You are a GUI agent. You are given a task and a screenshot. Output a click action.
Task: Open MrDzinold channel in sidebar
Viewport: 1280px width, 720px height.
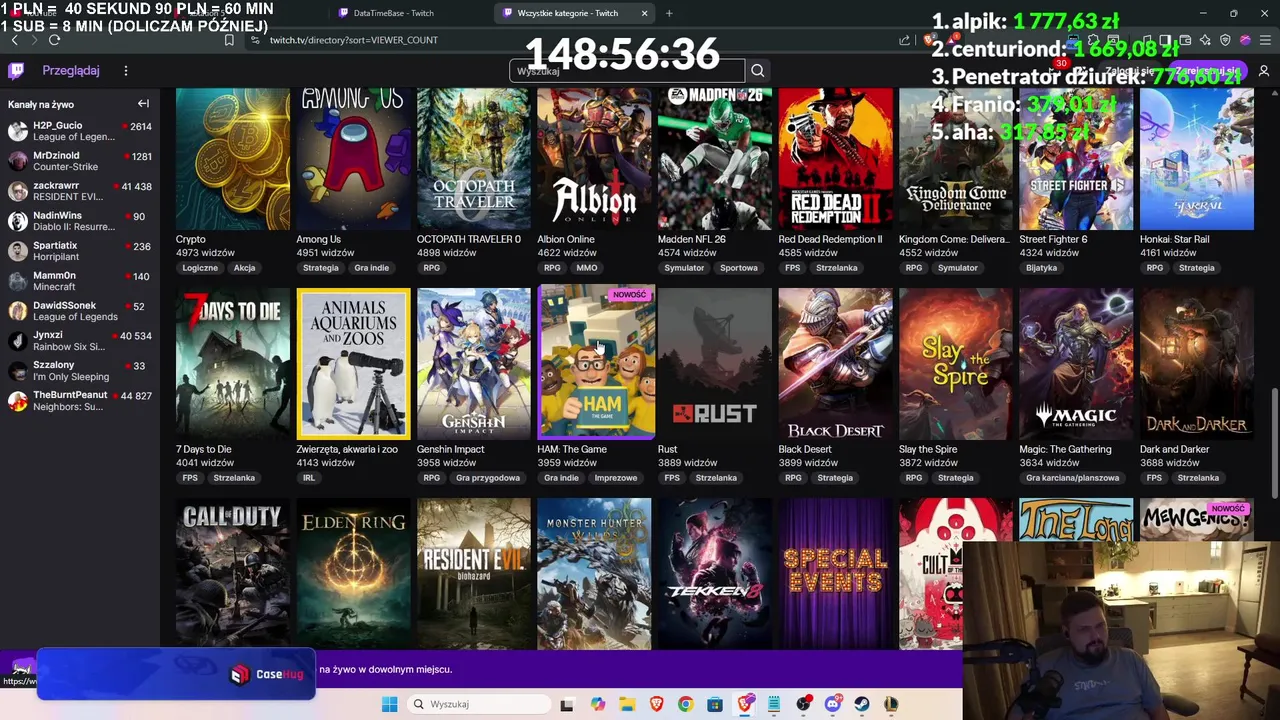tap(80, 161)
